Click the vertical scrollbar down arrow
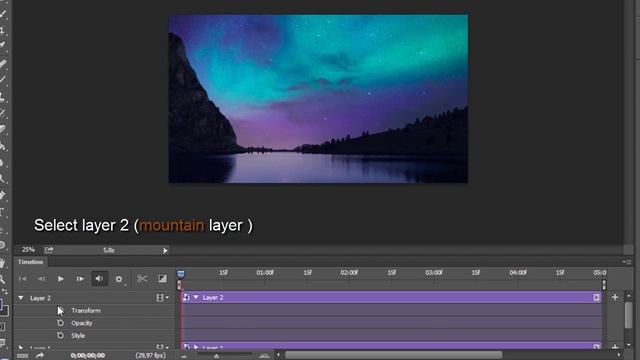The width and height of the screenshot is (640, 360). (x=629, y=345)
